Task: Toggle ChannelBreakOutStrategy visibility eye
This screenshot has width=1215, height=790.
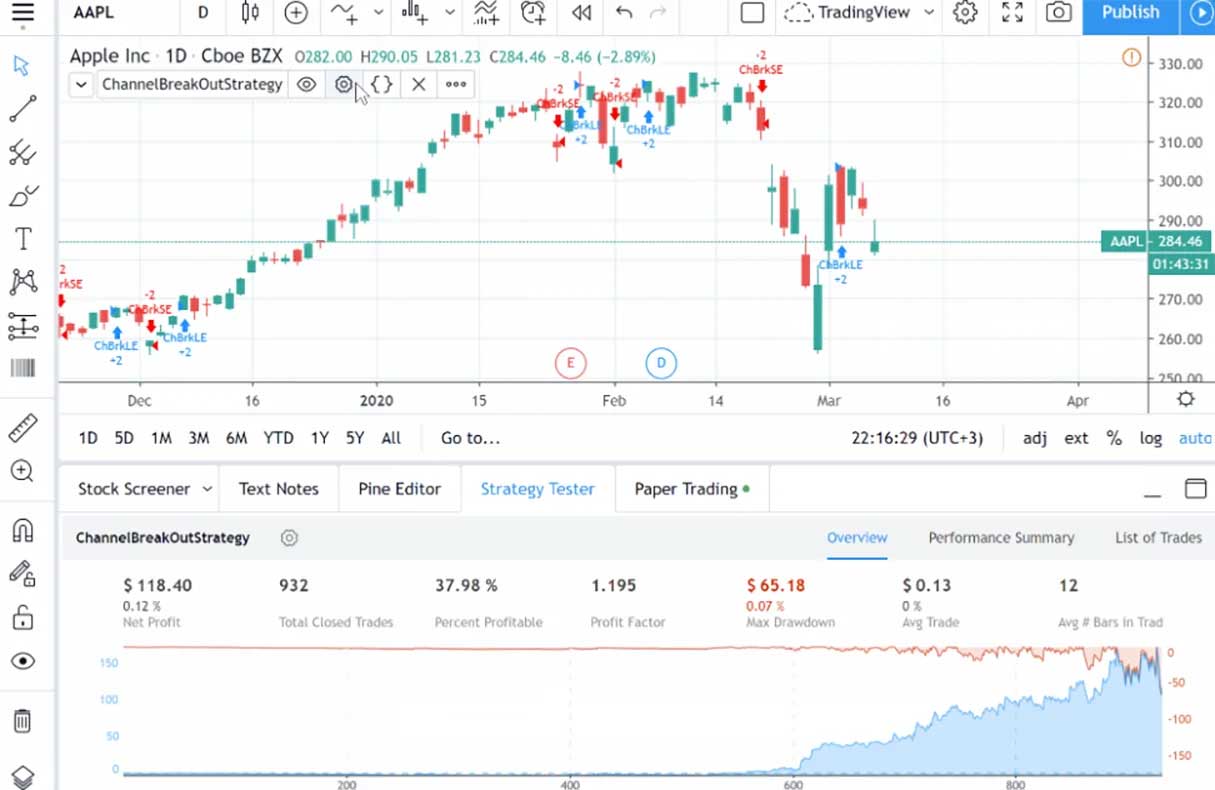Action: click(307, 85)
